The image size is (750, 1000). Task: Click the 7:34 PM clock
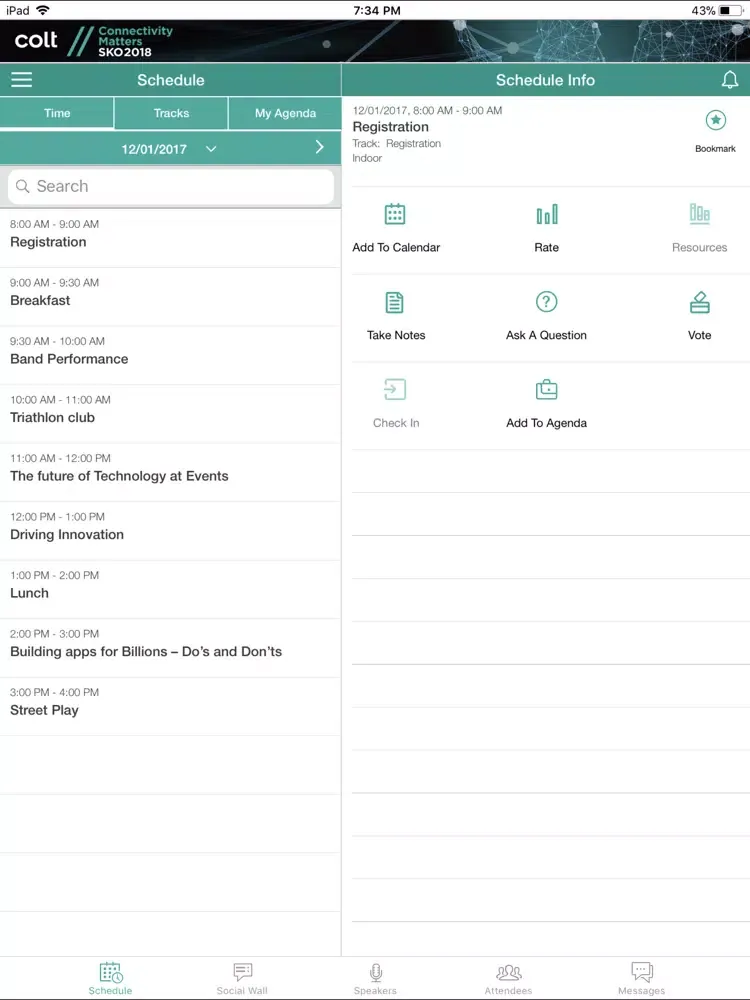(376, 10)
